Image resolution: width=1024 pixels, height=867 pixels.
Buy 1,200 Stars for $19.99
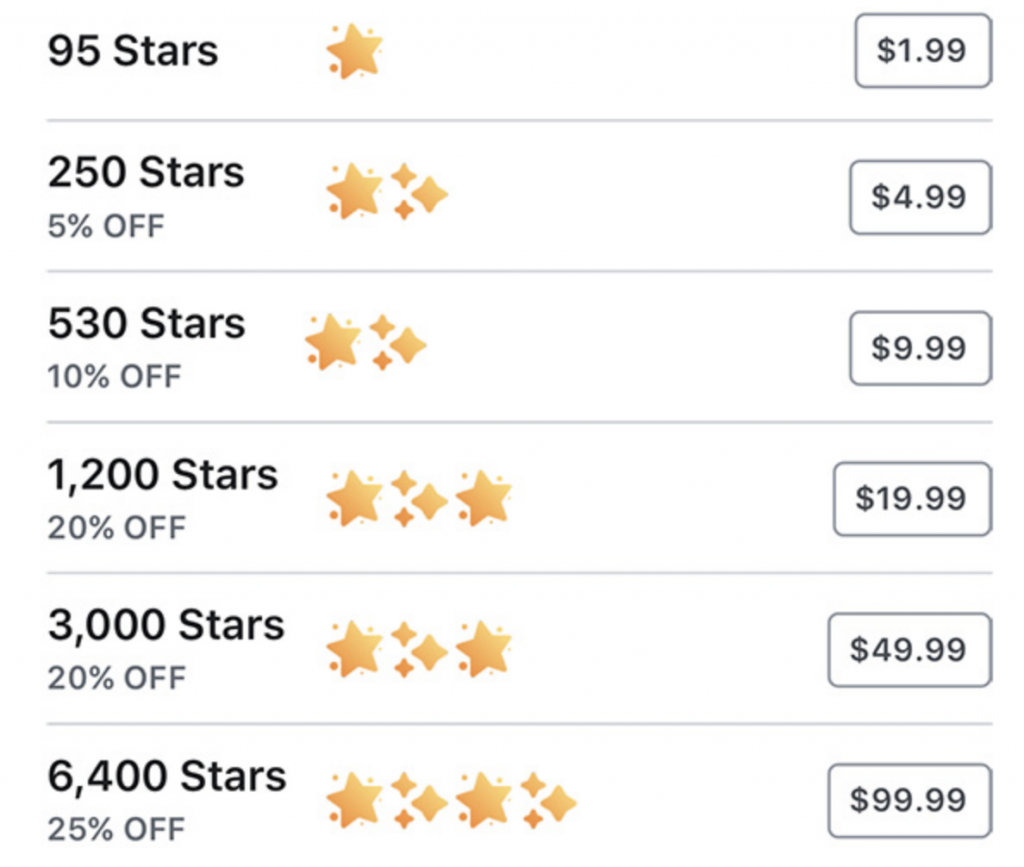[912, 499]
